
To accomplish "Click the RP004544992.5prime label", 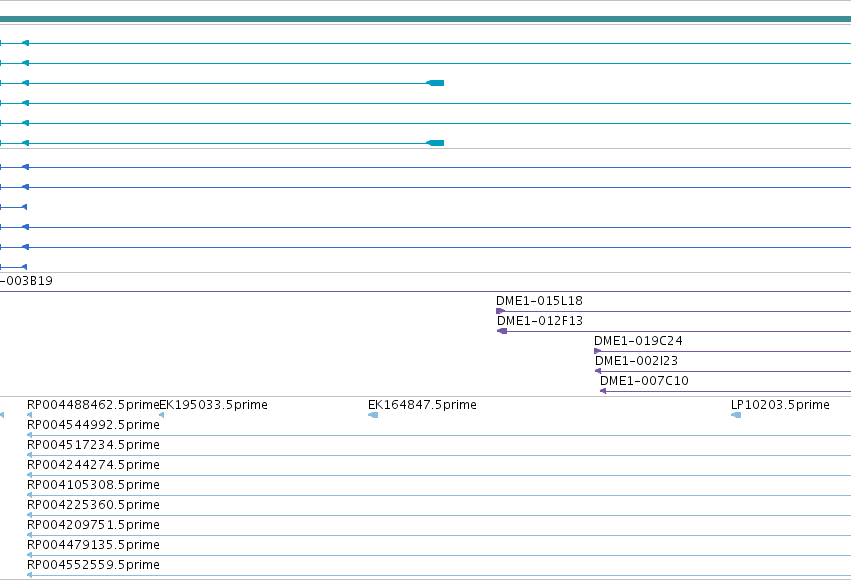I will pos(93,425).
